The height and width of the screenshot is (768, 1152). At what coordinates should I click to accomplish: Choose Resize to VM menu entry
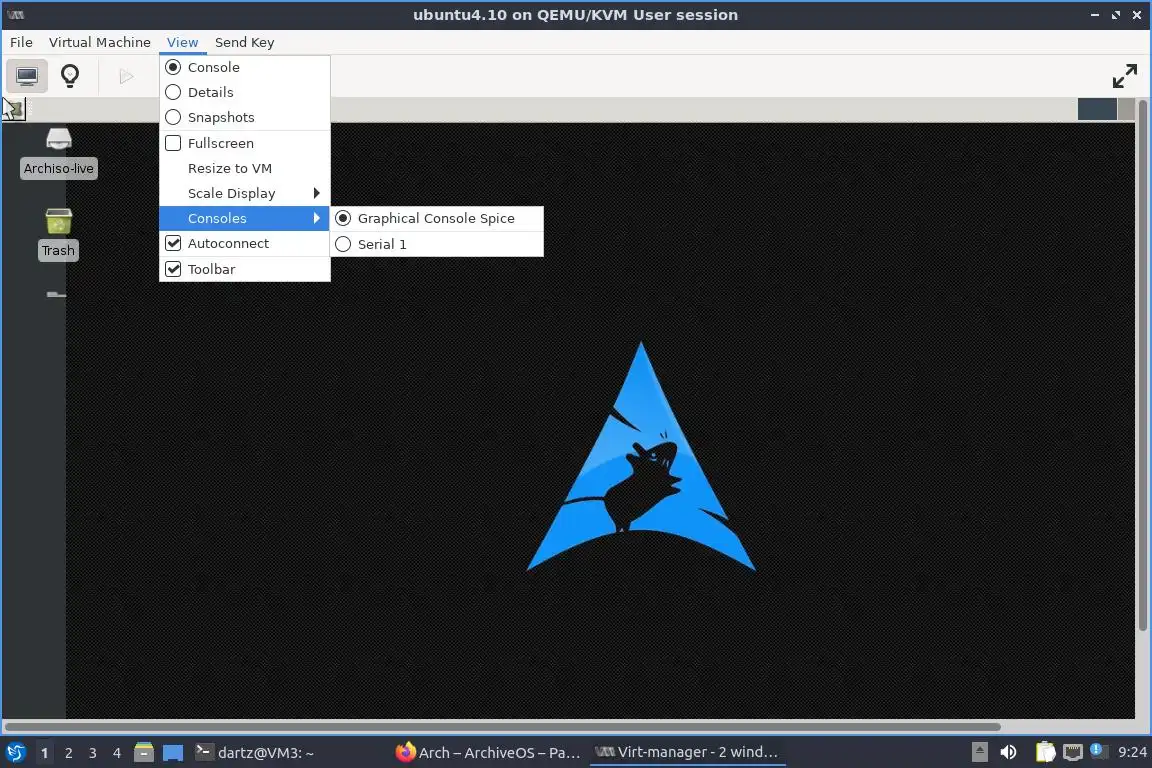click(x=245, y=168)
